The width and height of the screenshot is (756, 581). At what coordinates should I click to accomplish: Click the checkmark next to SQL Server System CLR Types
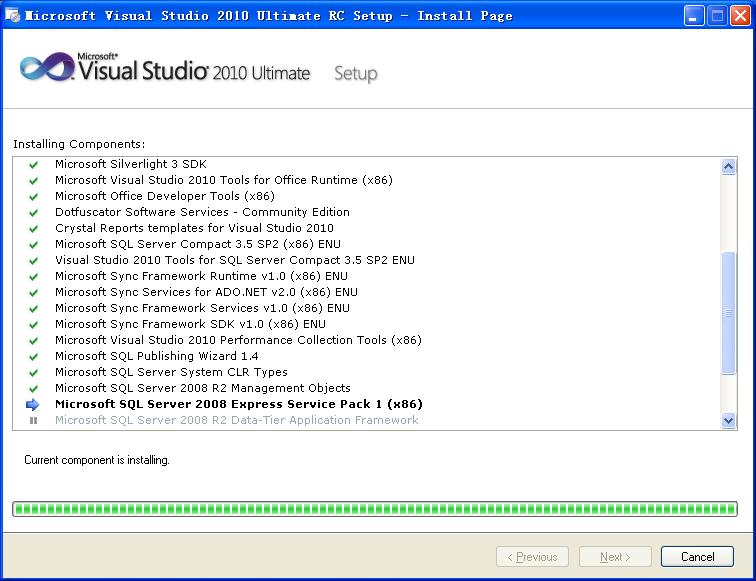click(x=33, y=372)
